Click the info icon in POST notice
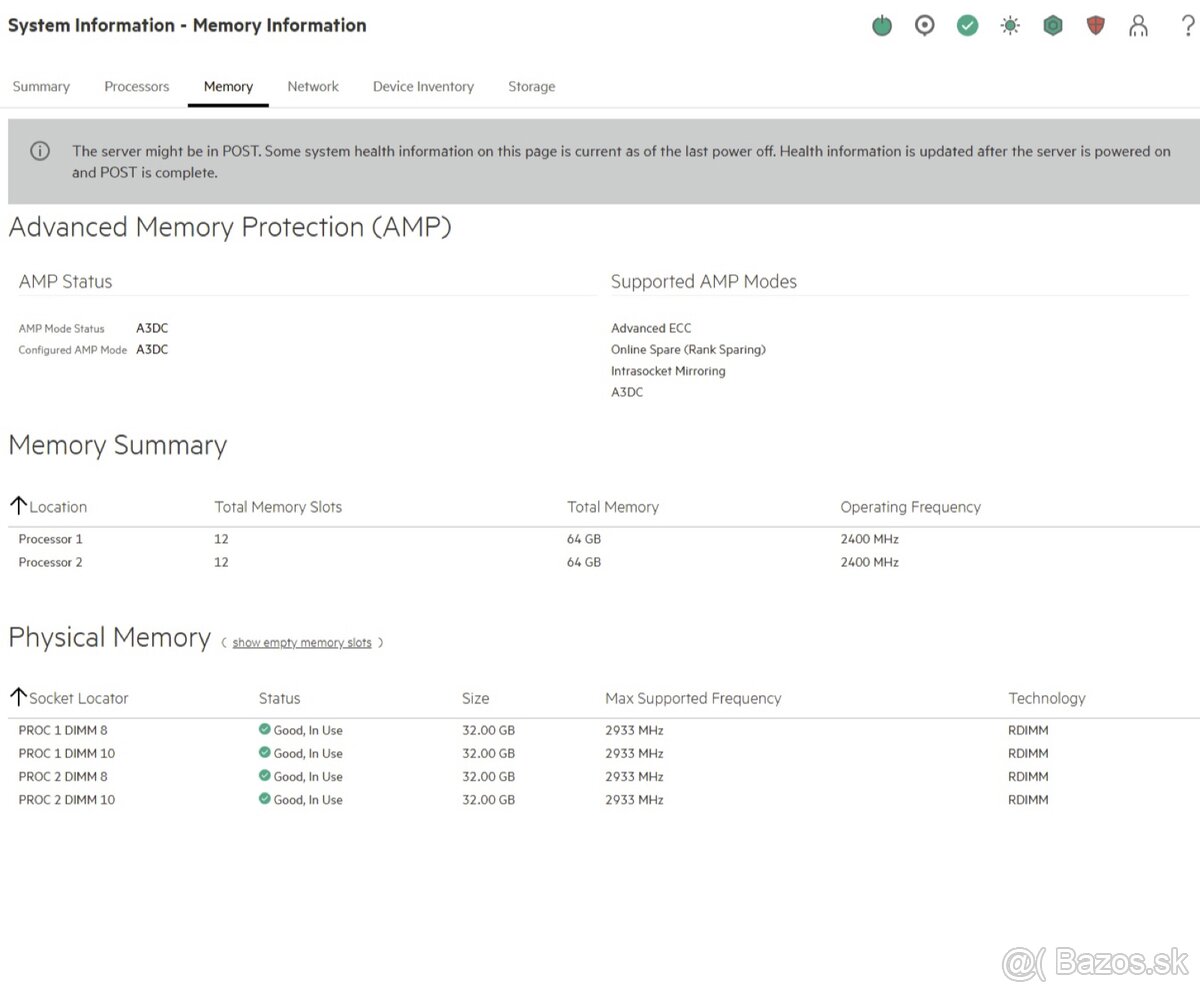The image size is (1200, 992). click(40, 151)
